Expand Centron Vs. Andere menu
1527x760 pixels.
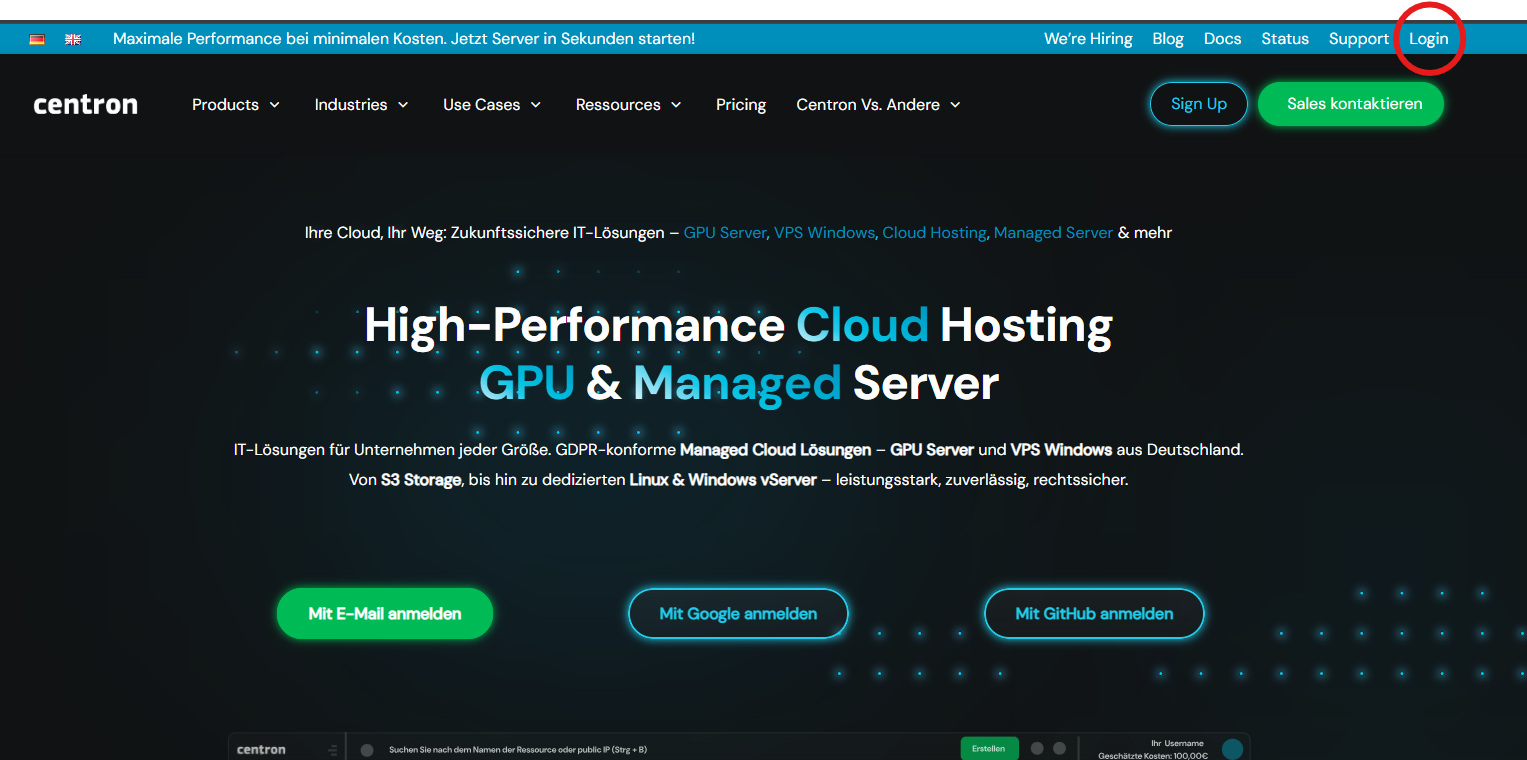coord(878,105)
